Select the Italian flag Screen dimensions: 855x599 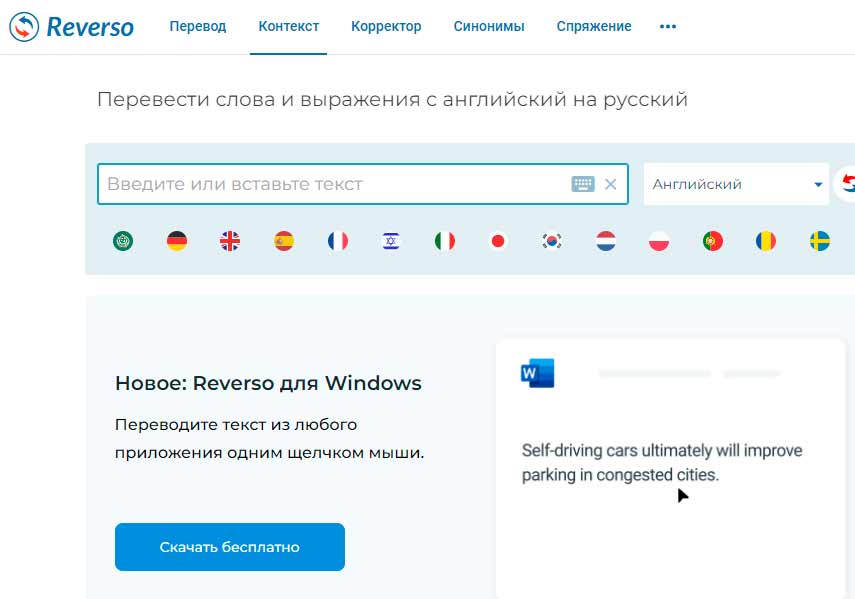[x=445, y=241]
